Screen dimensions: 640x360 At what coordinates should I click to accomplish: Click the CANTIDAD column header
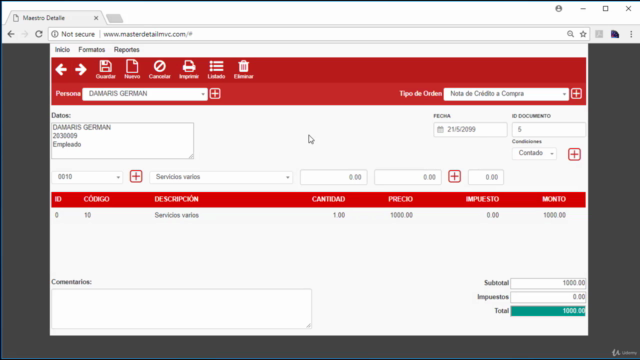pos(329,199)
